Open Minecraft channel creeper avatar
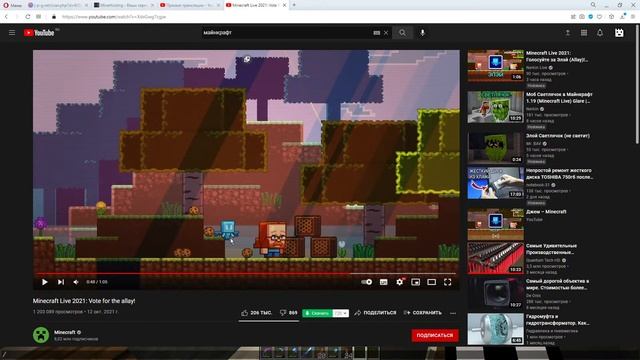The width and height of the screenshot is (640, 360). (x=41, y=335)
